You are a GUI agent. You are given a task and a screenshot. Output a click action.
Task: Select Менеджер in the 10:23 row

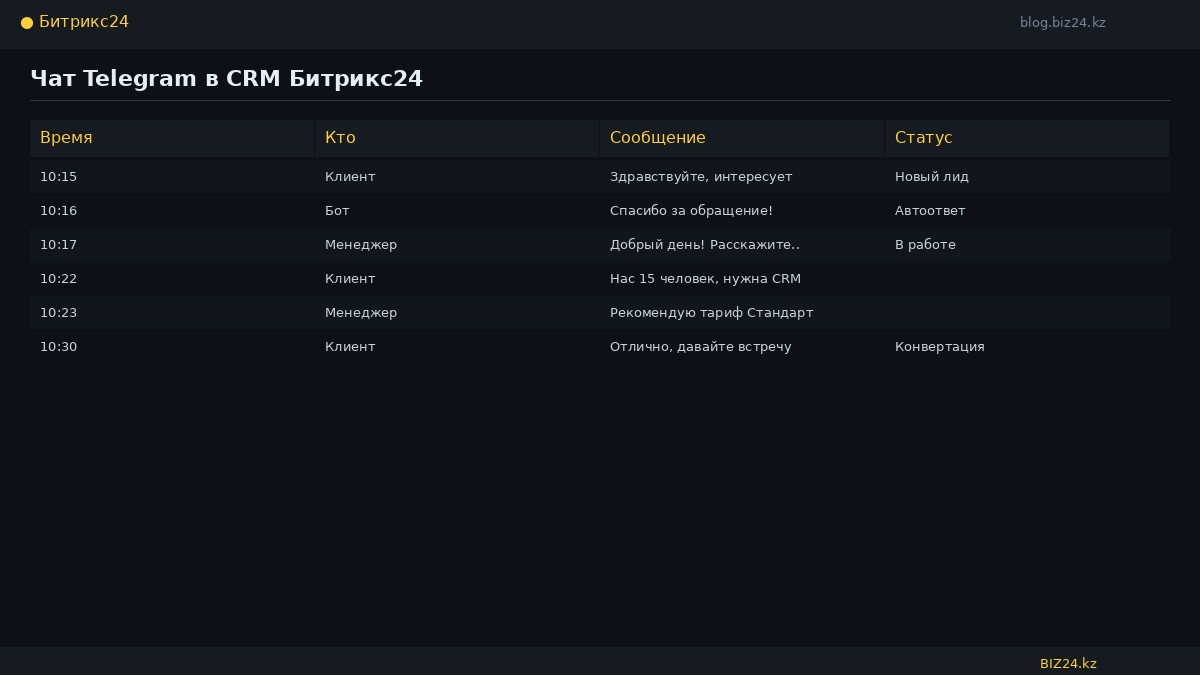point(361,313)
